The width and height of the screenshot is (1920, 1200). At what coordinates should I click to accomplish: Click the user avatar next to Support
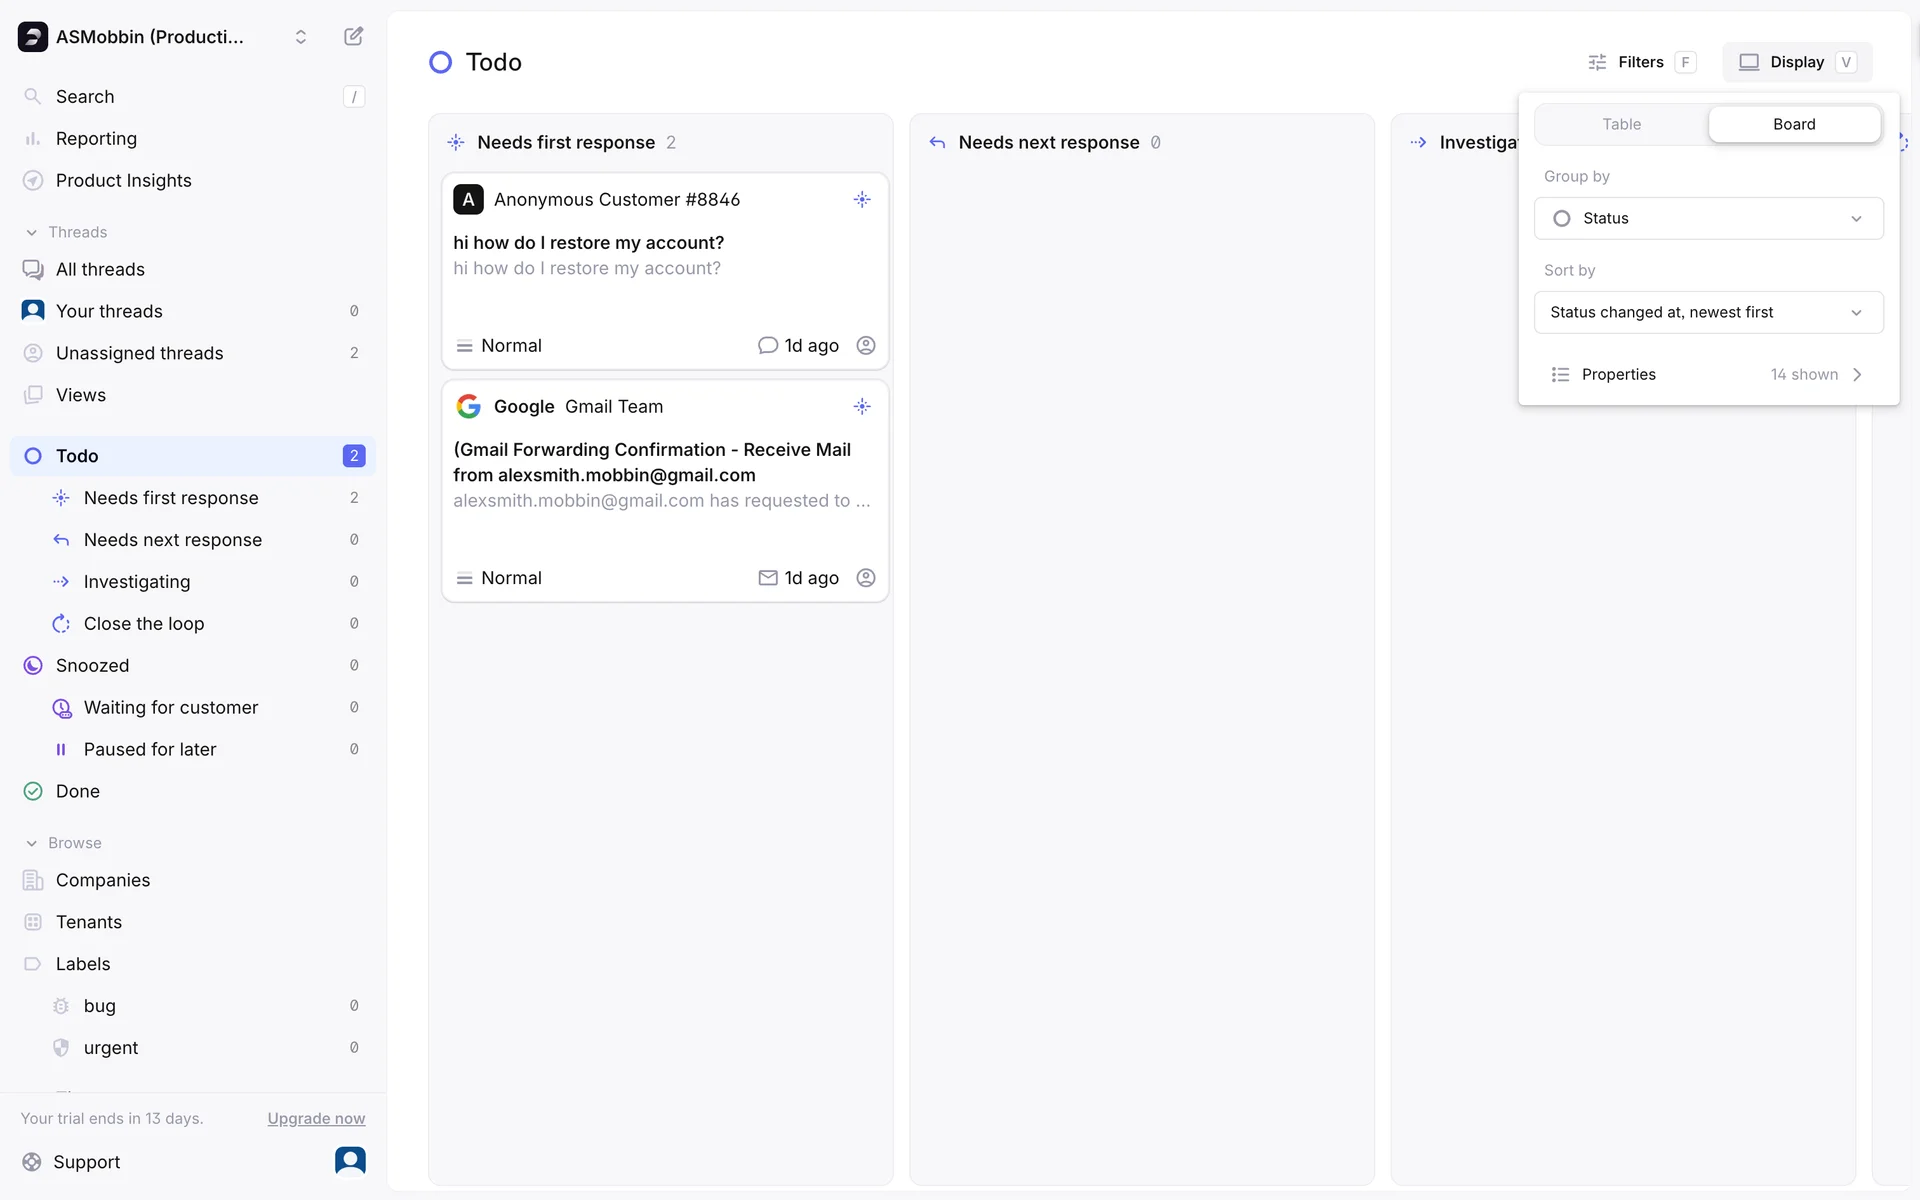350,1161
